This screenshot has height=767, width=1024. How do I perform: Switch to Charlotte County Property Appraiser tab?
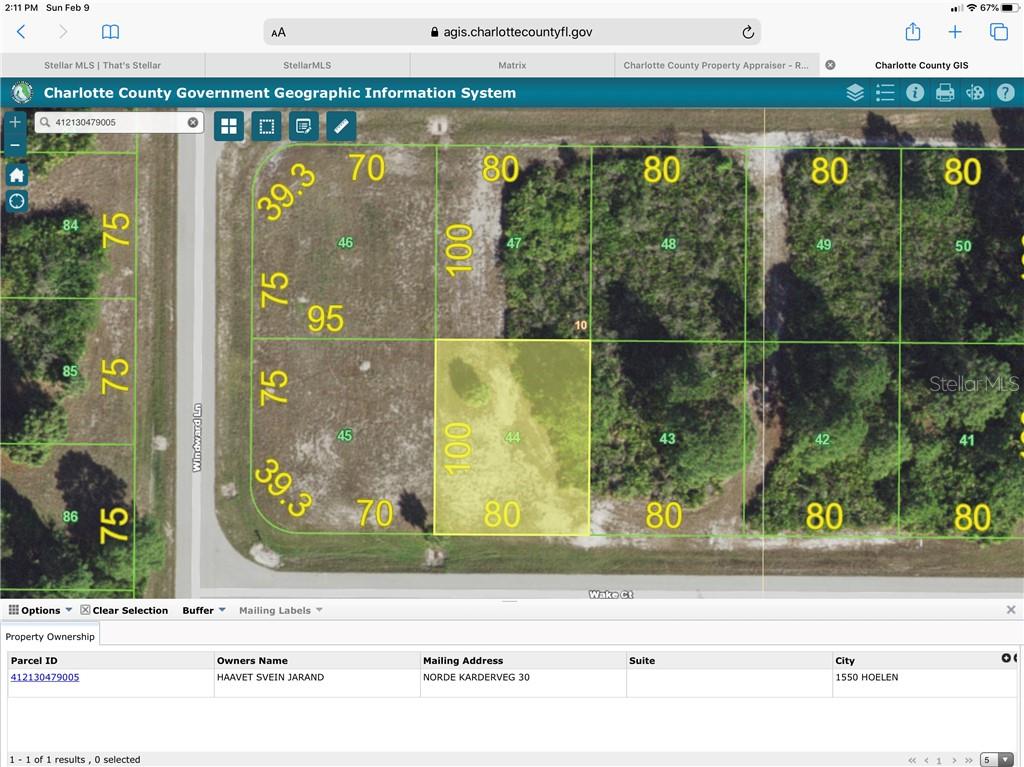[x=715, y=65]
